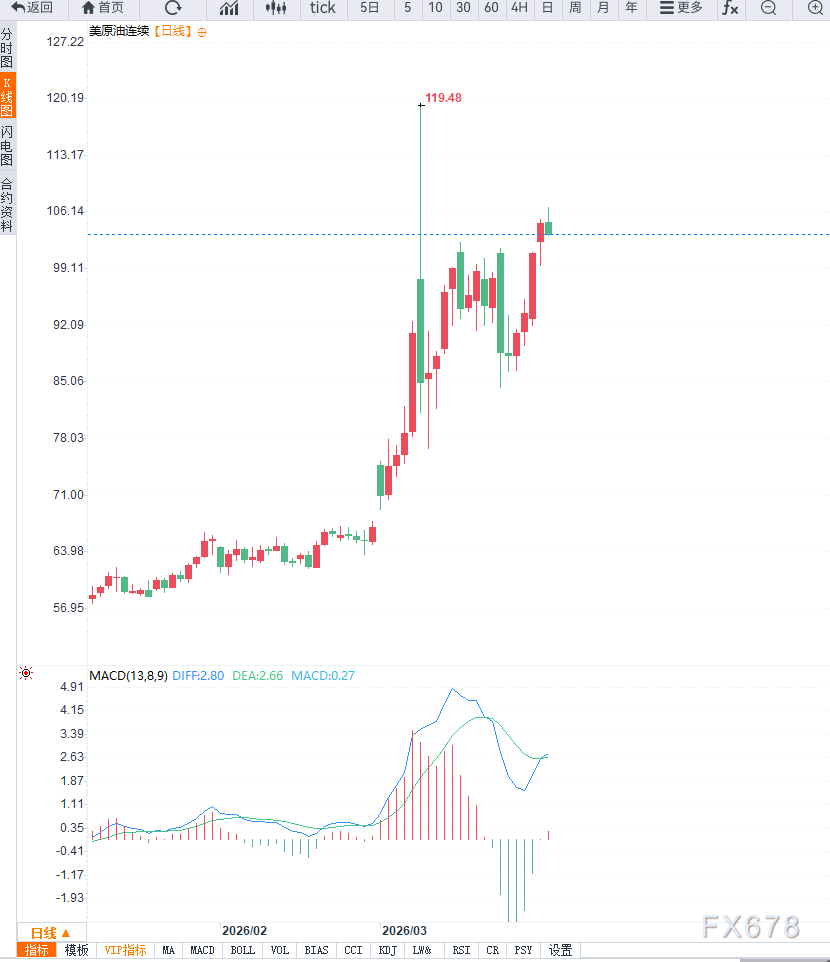The image size is (830, 962).
Task: Open the 闪电图 side tab
Action: click(x=7, y=146)
